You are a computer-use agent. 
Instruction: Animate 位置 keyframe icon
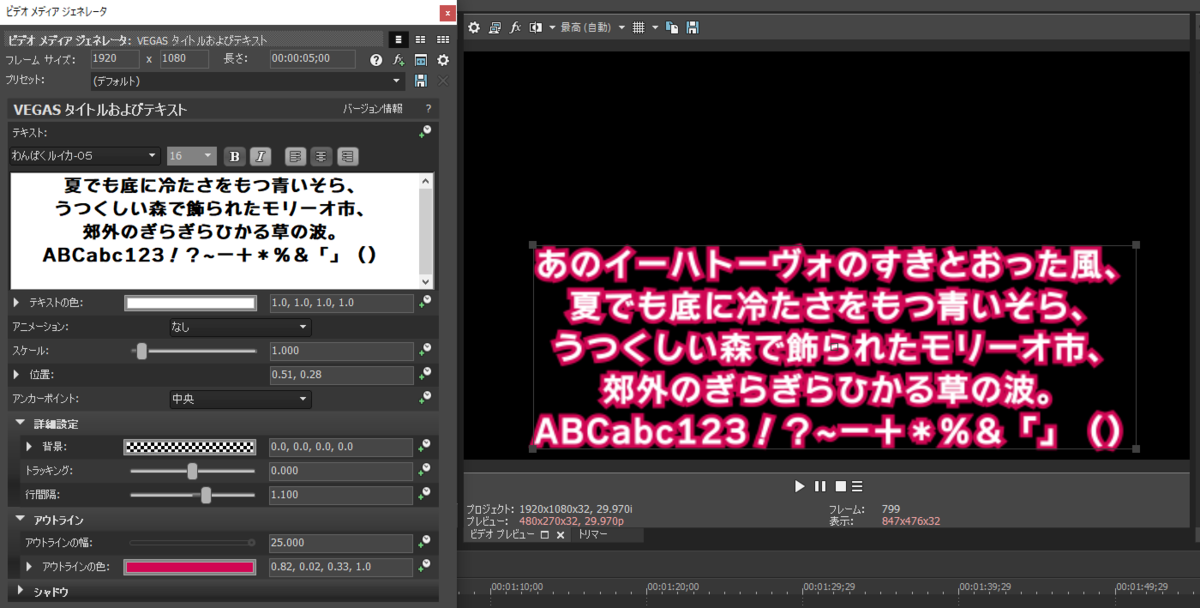coord(424,374)
